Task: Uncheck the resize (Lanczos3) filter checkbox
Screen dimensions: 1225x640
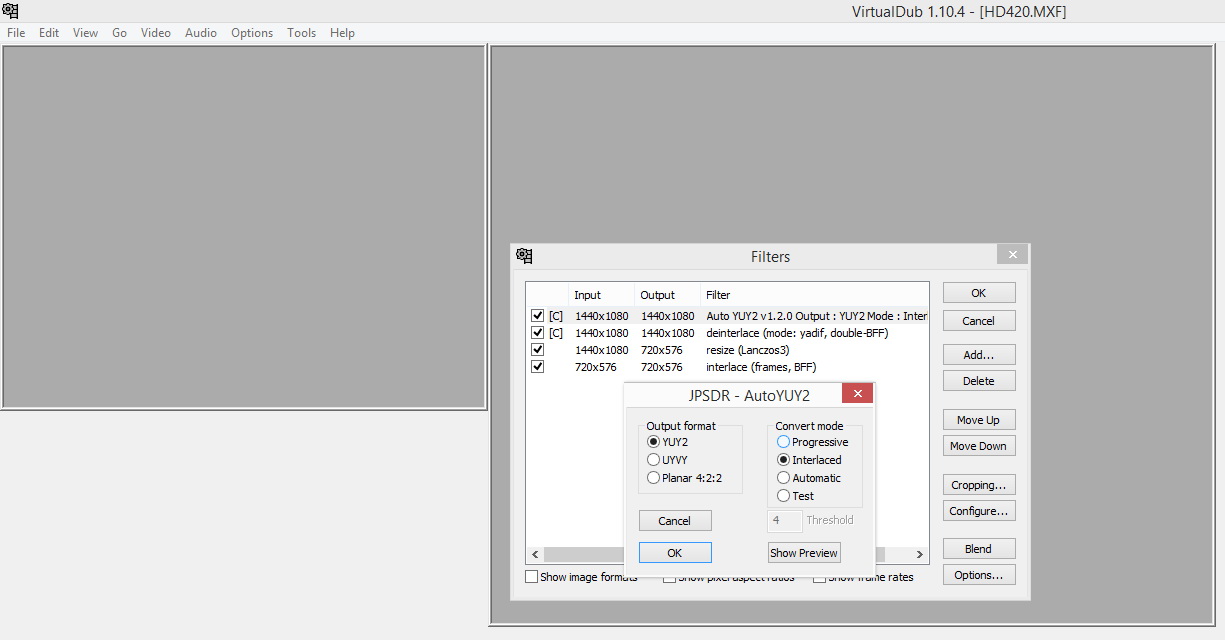Action: pyautogui.click(x=538, y=350)
